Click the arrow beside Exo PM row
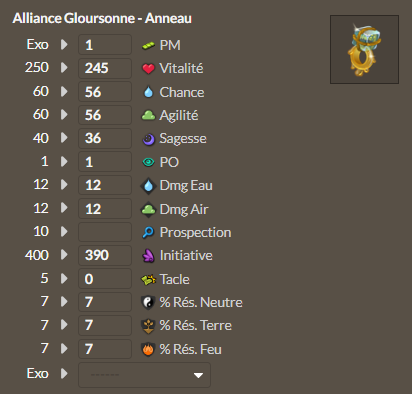Image resolution: width=412 pixels, height=394 pixels. (x=64, y=44)
